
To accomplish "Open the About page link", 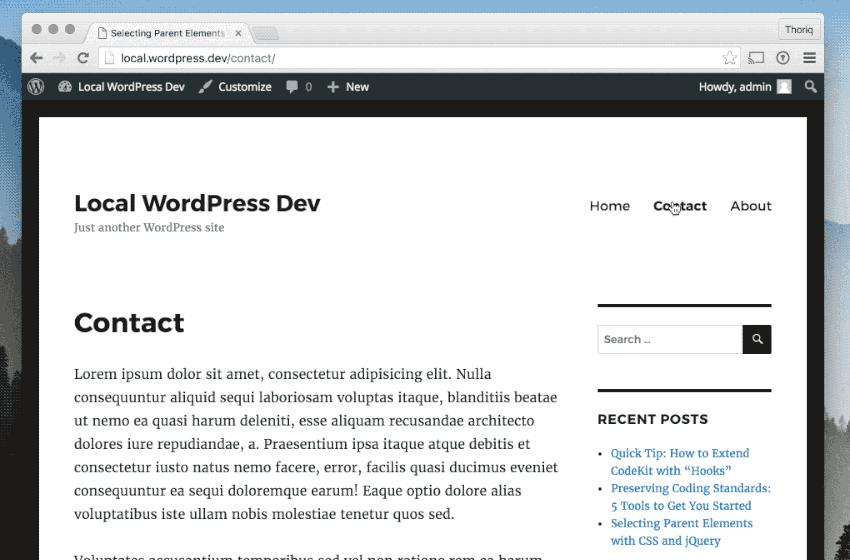I will point(751,206).
